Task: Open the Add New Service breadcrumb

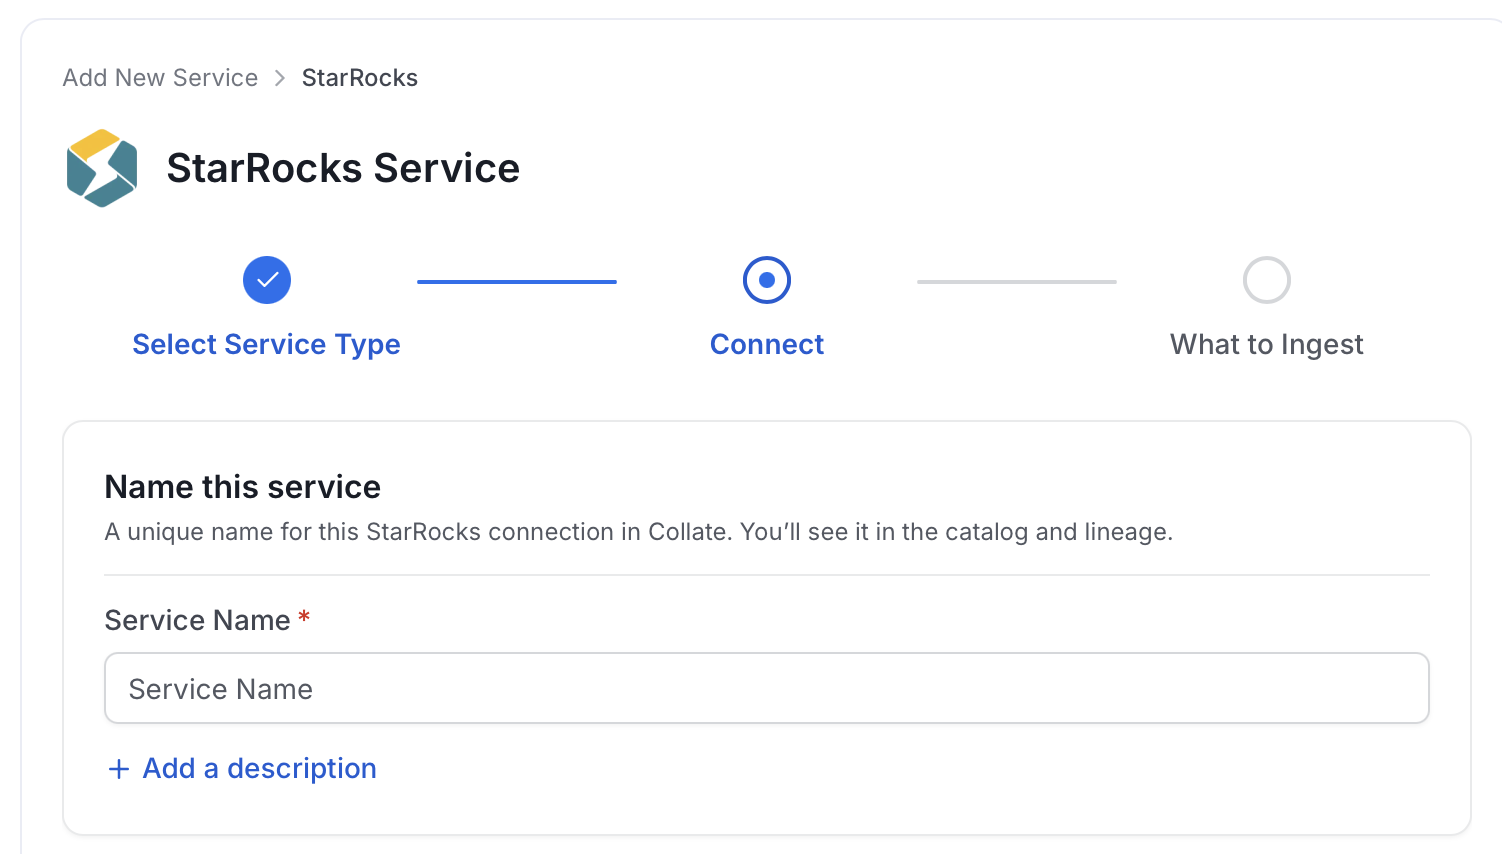Action: (x=160, y=78)
